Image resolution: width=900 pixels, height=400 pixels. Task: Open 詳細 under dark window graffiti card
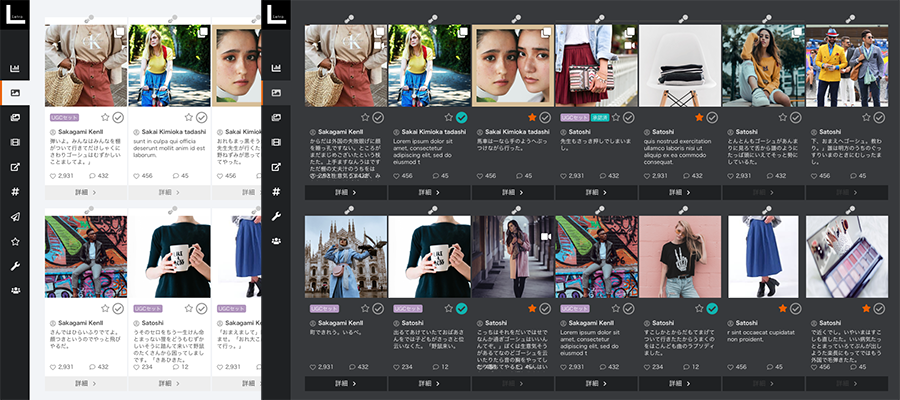tap(596, 383)
